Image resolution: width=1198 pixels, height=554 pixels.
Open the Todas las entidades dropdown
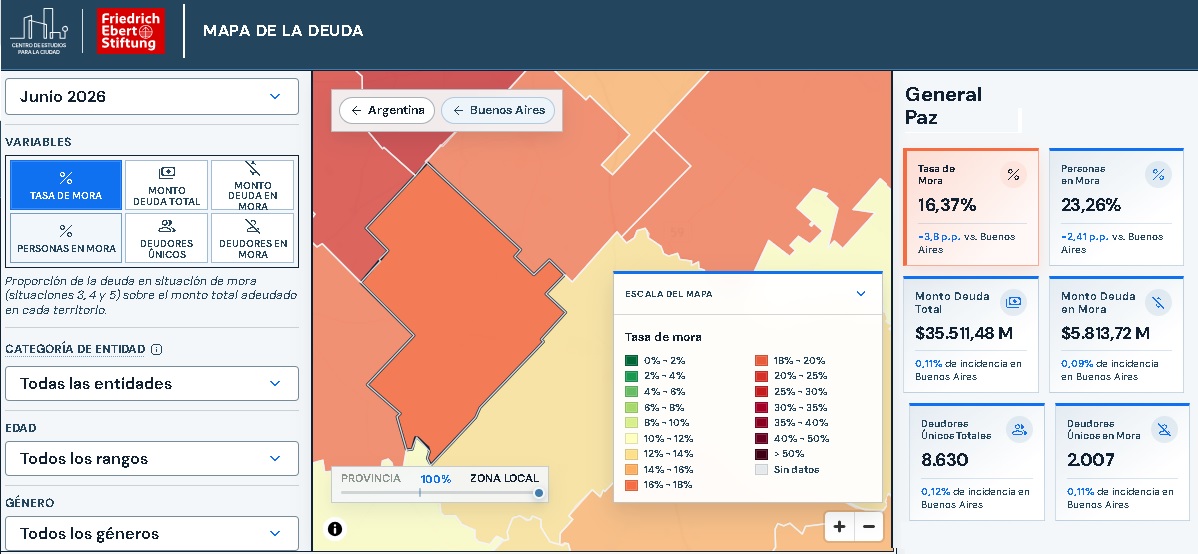(x=152, y=384)
